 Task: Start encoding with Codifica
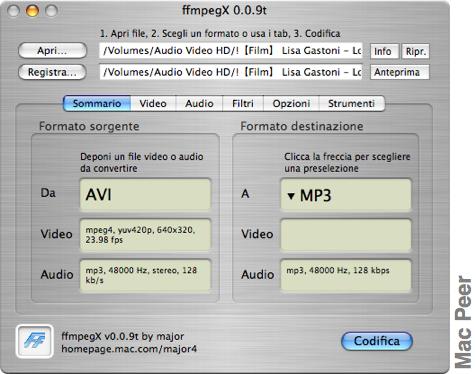tap(377, 341)
